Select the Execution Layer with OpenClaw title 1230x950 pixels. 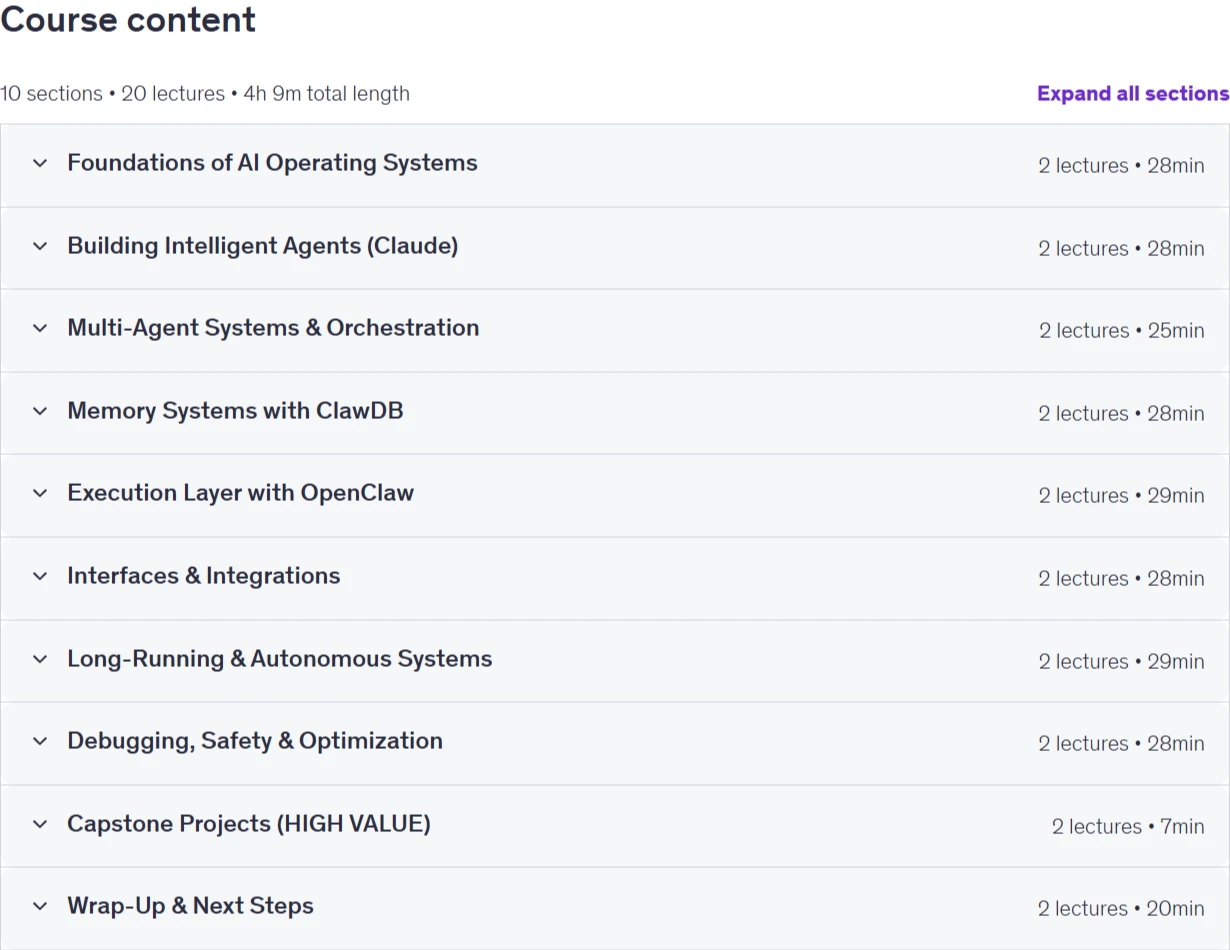pyautogui.click(x=240, y=493)
